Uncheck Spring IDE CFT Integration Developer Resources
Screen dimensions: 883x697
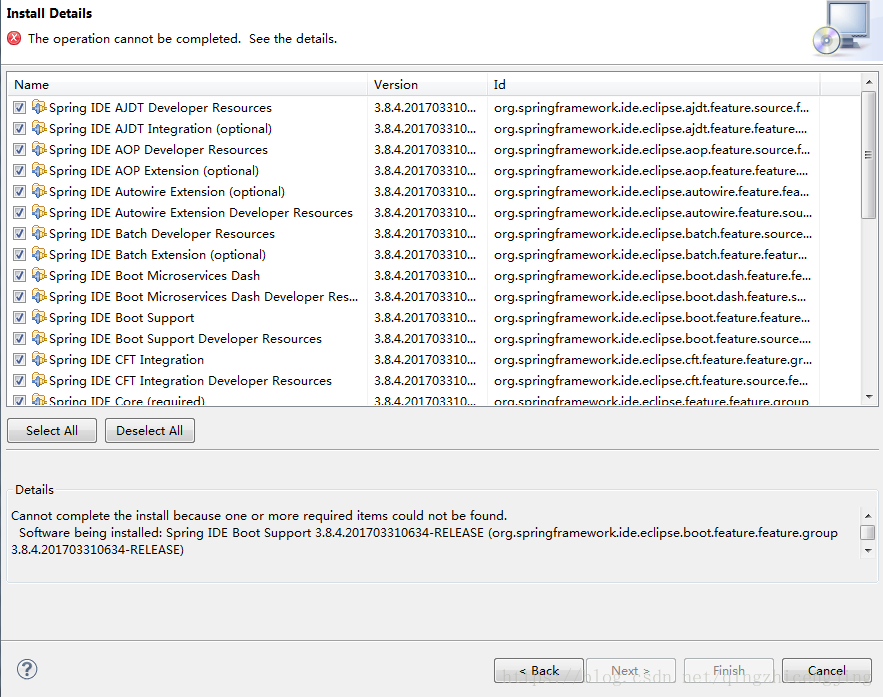[20, 381]
